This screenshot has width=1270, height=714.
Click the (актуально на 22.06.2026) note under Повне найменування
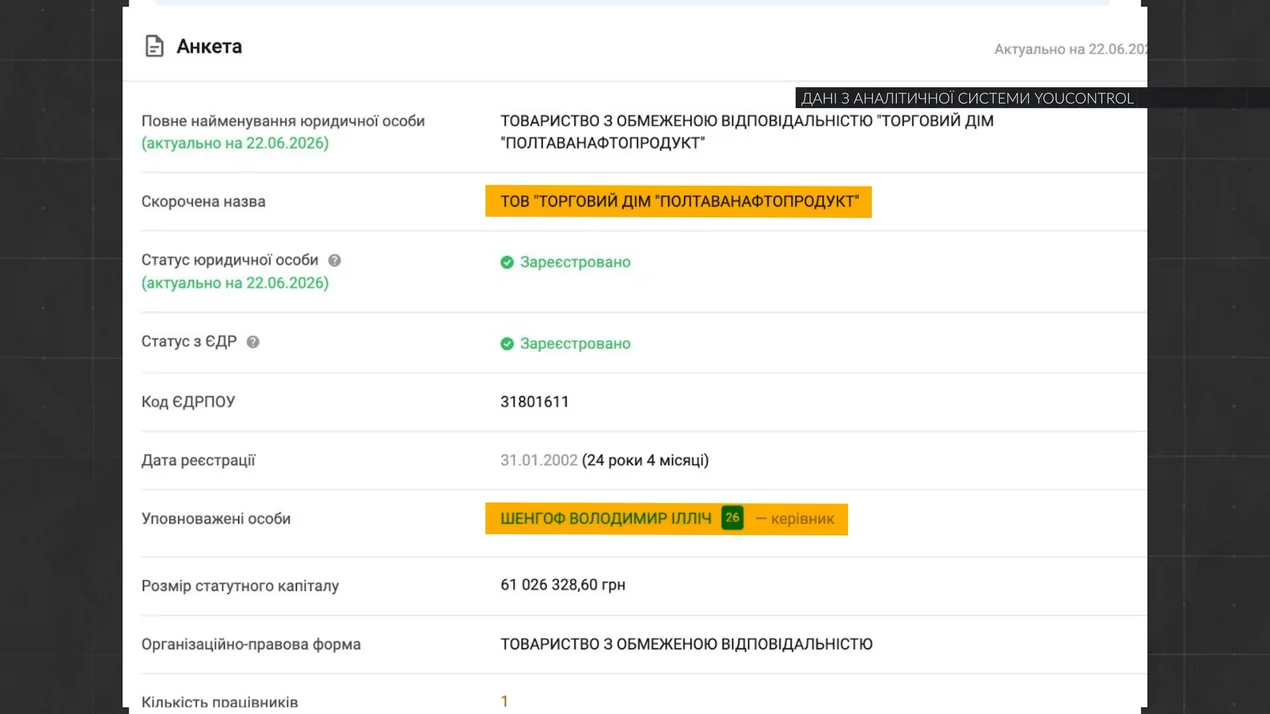[x=235, y=143]
